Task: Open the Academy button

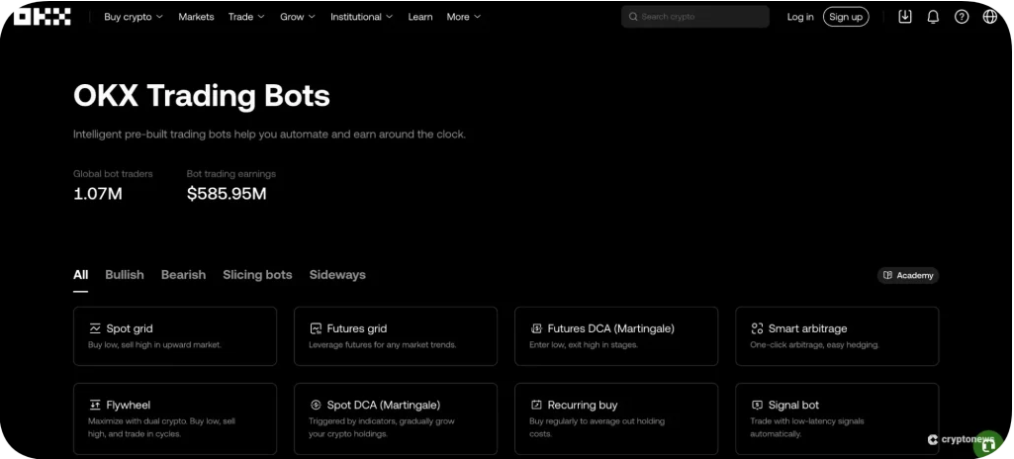Action: (908, 275)
